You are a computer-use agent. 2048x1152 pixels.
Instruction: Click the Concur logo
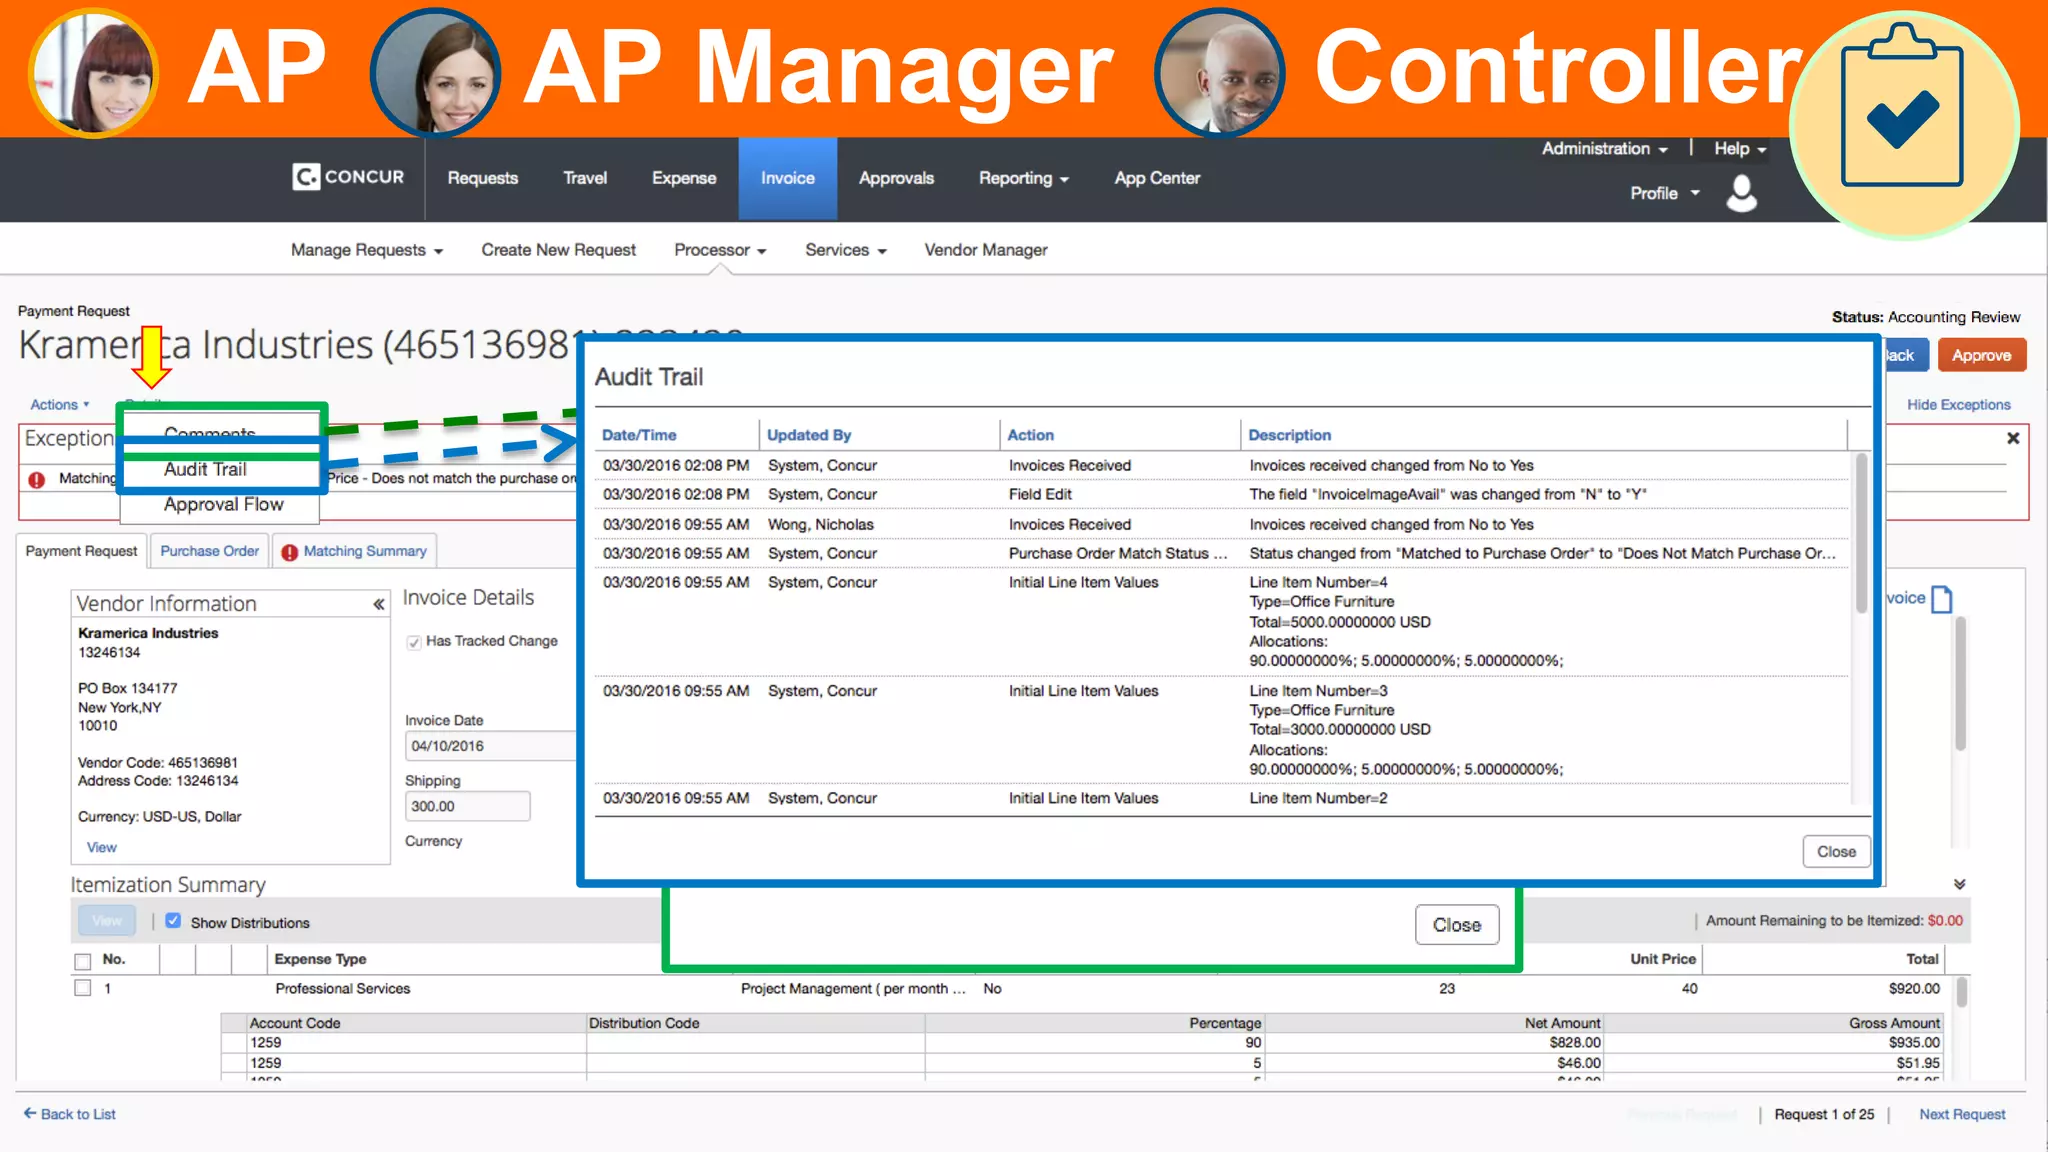pos(348,177)
